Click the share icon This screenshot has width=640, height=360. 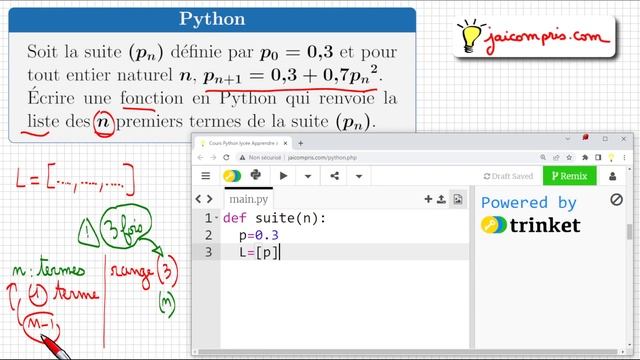pos(334,176)
